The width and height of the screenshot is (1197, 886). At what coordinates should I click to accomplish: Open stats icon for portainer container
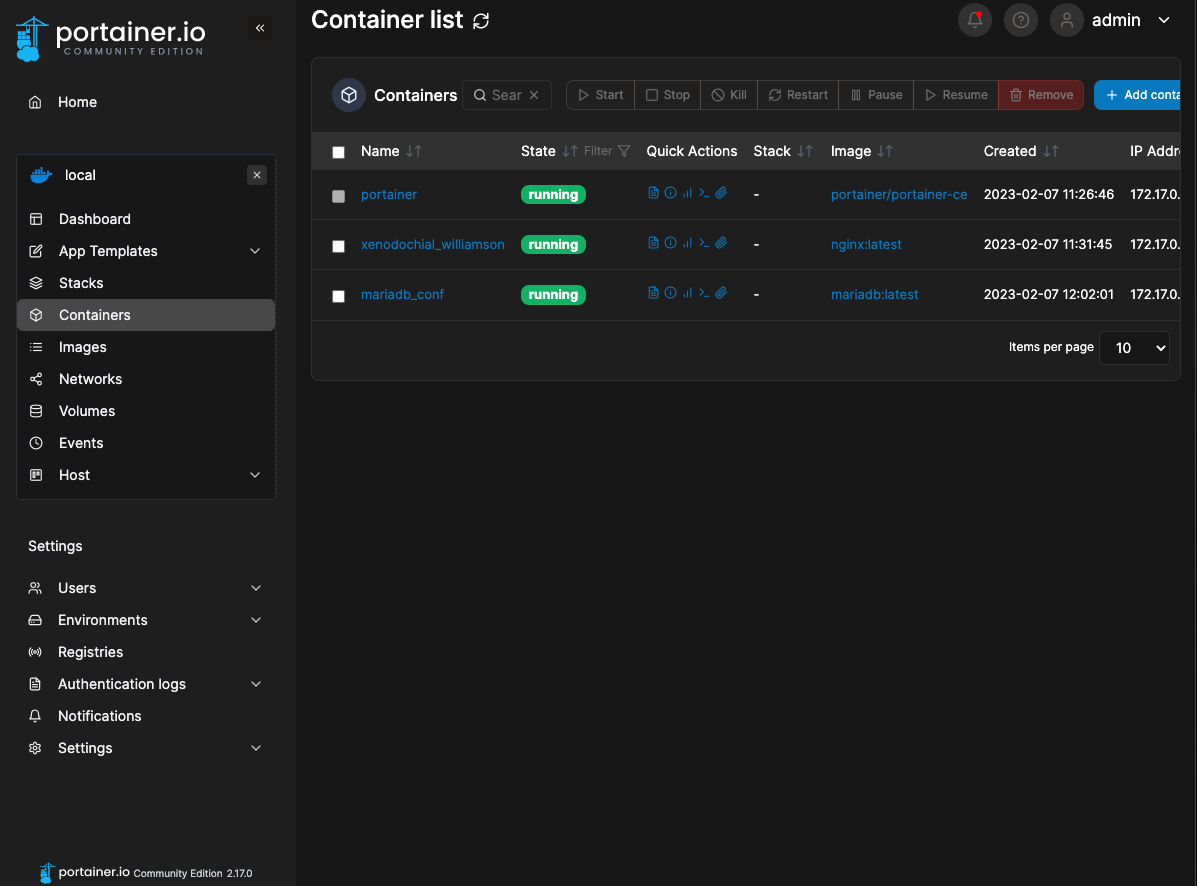point(687,192)
